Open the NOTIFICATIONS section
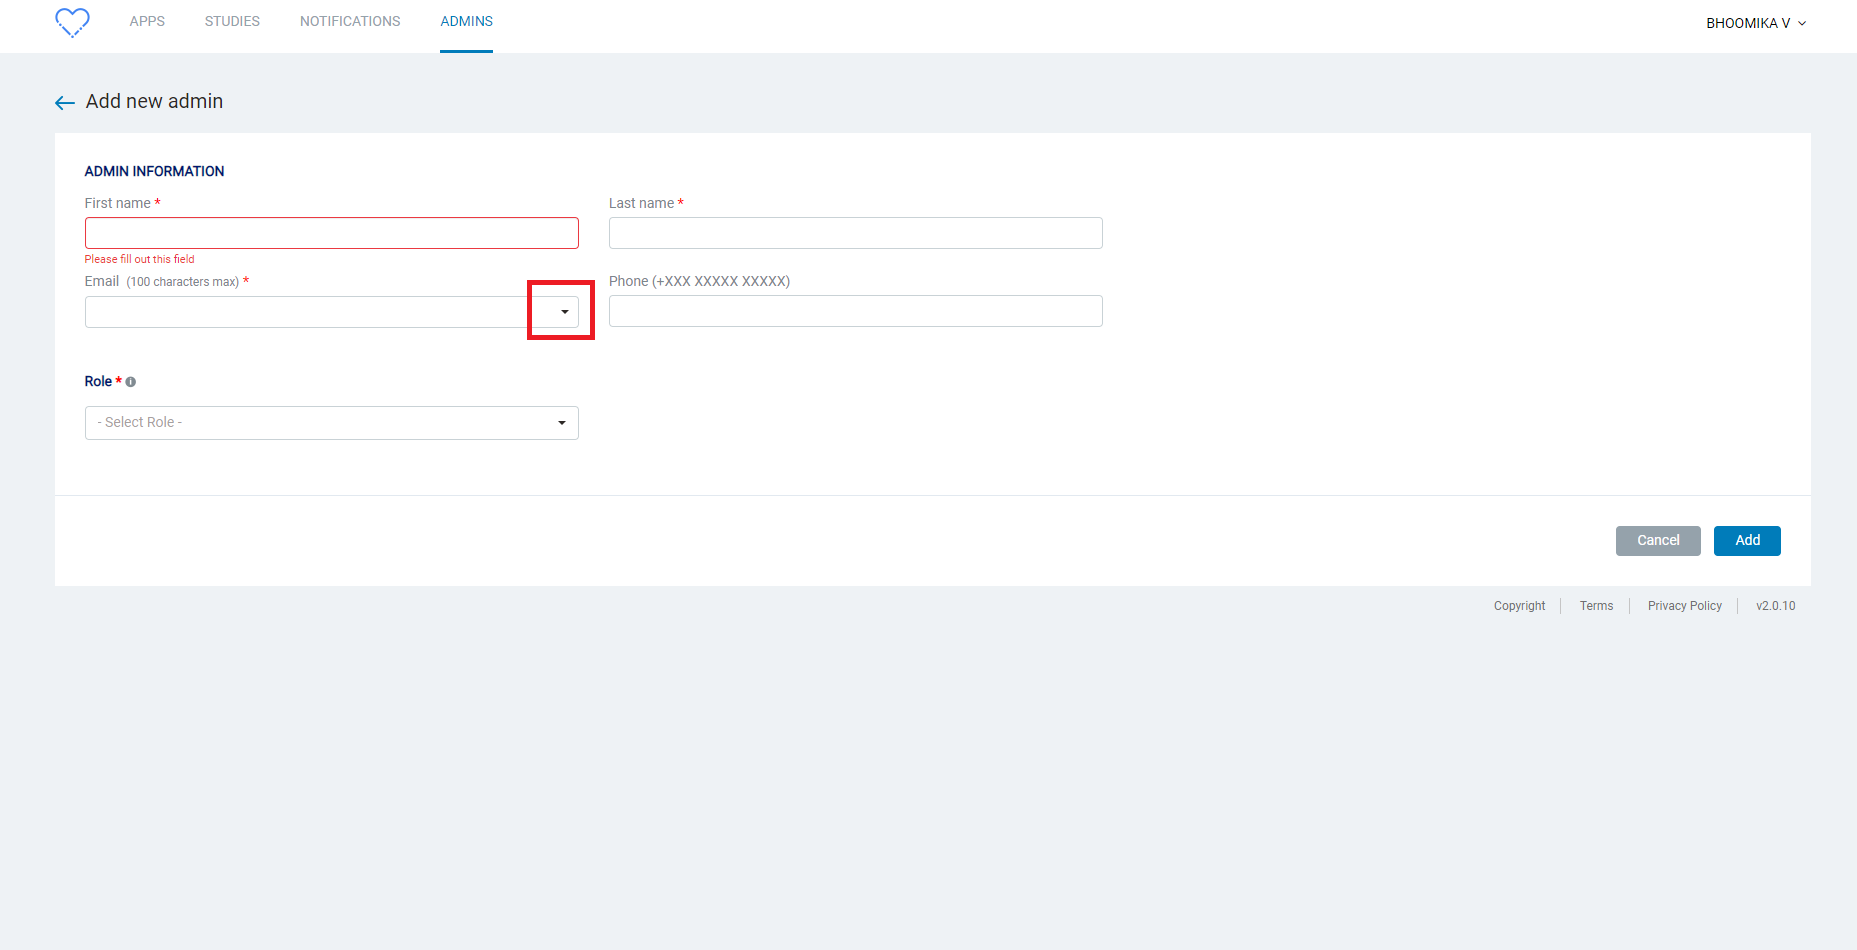The height and width of the screenshot is (950, 1857). 349,21
